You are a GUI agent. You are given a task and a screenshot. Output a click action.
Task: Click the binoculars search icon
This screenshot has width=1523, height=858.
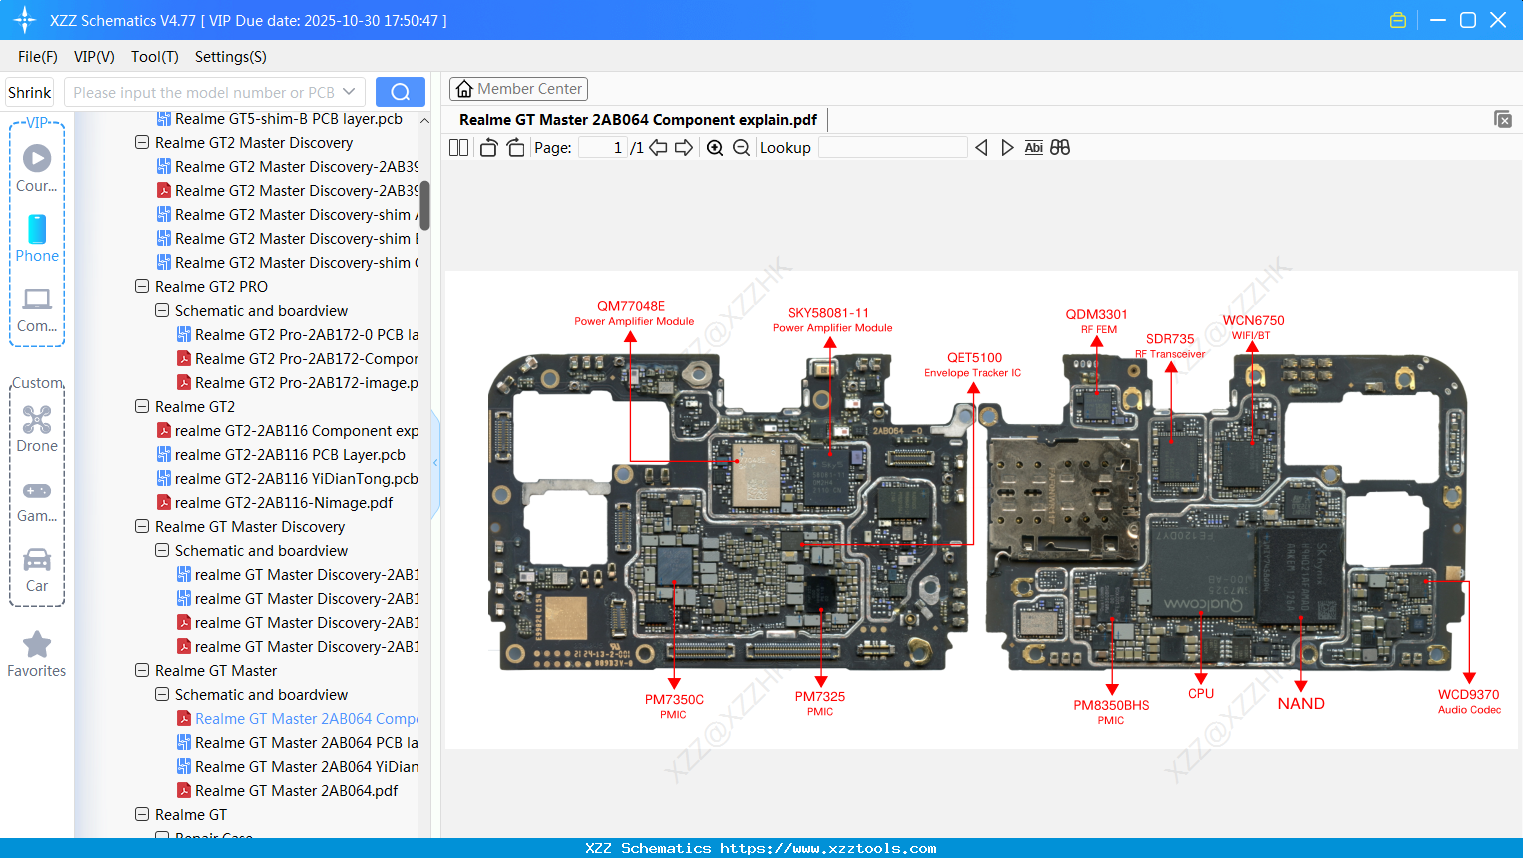tap(1060, 148)
